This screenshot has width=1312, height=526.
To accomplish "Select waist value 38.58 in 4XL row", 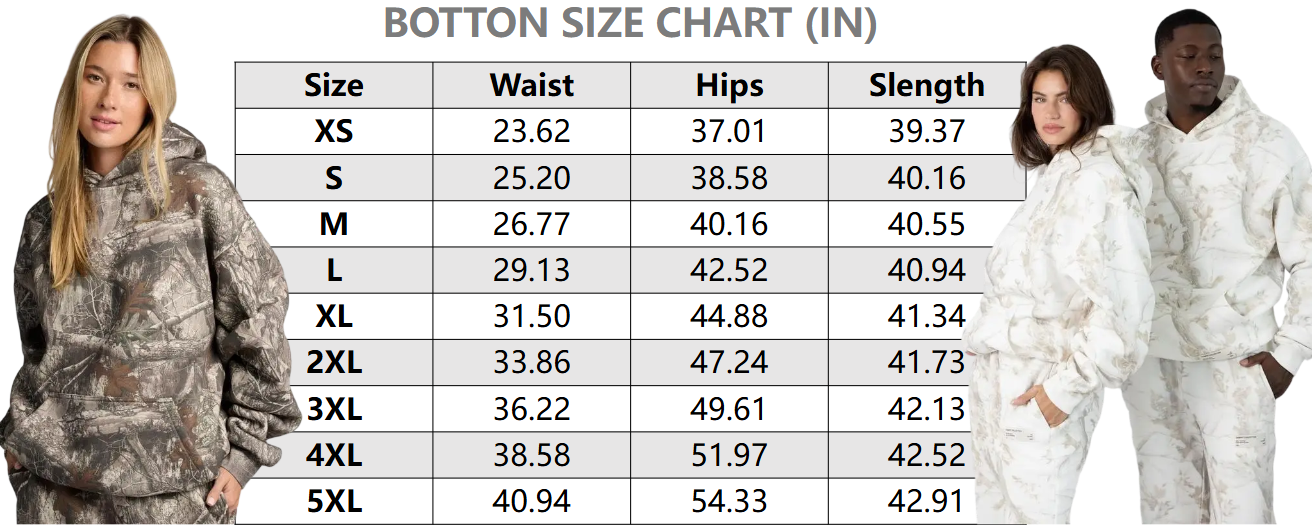I will 531,455.
